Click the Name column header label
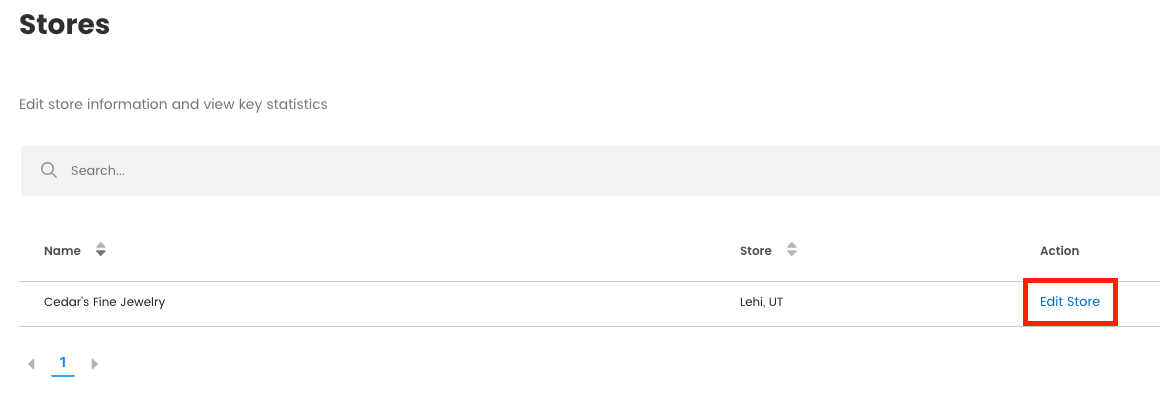The width and height of the screenshot is (1160, 419). tap(62, 251)
